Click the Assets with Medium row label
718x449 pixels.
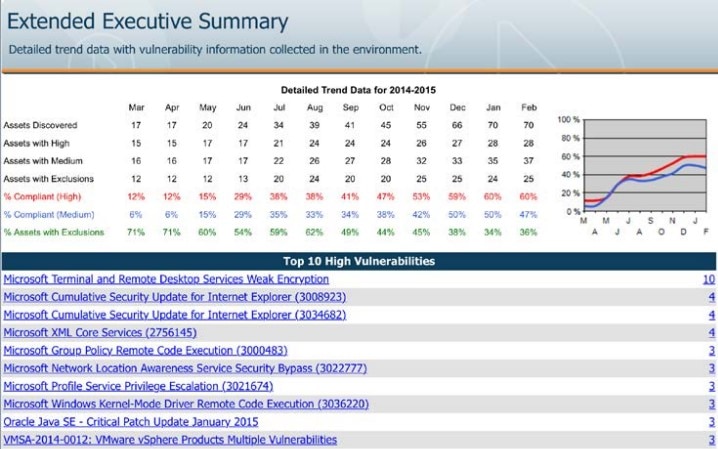43,161
